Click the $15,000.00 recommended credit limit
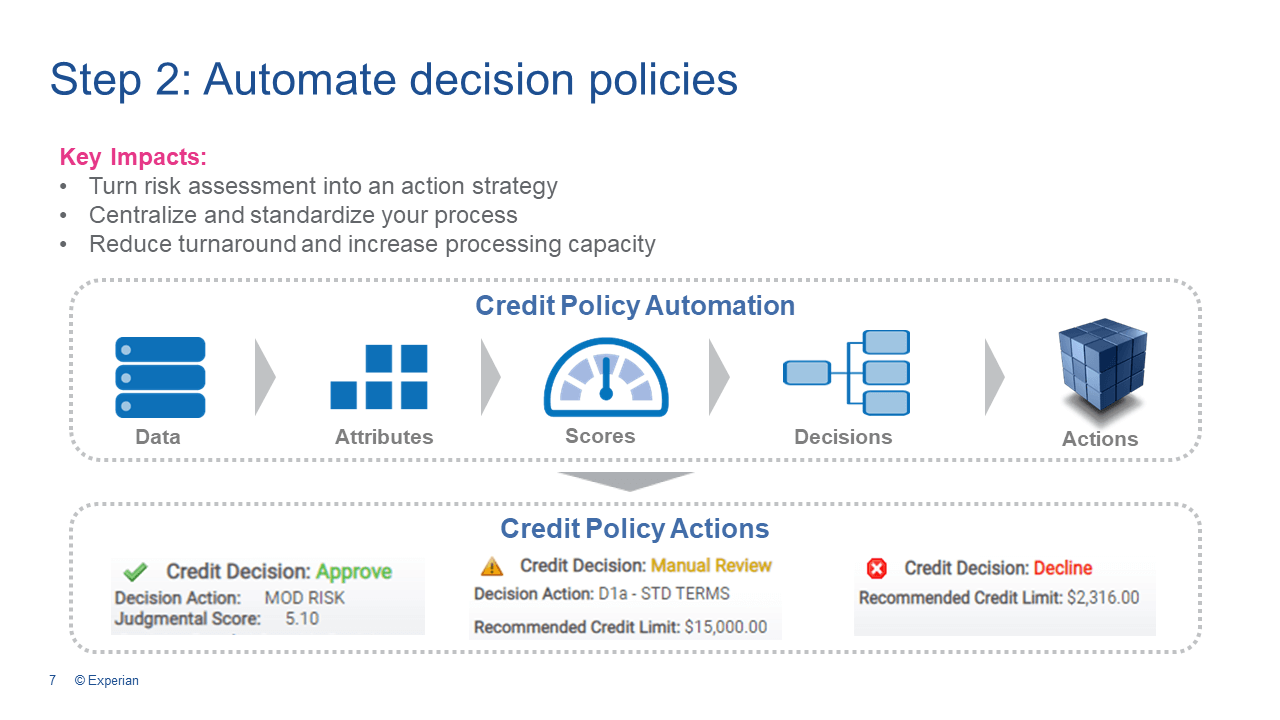This screenshot has width=1280, height=720. tap(726, 627)
